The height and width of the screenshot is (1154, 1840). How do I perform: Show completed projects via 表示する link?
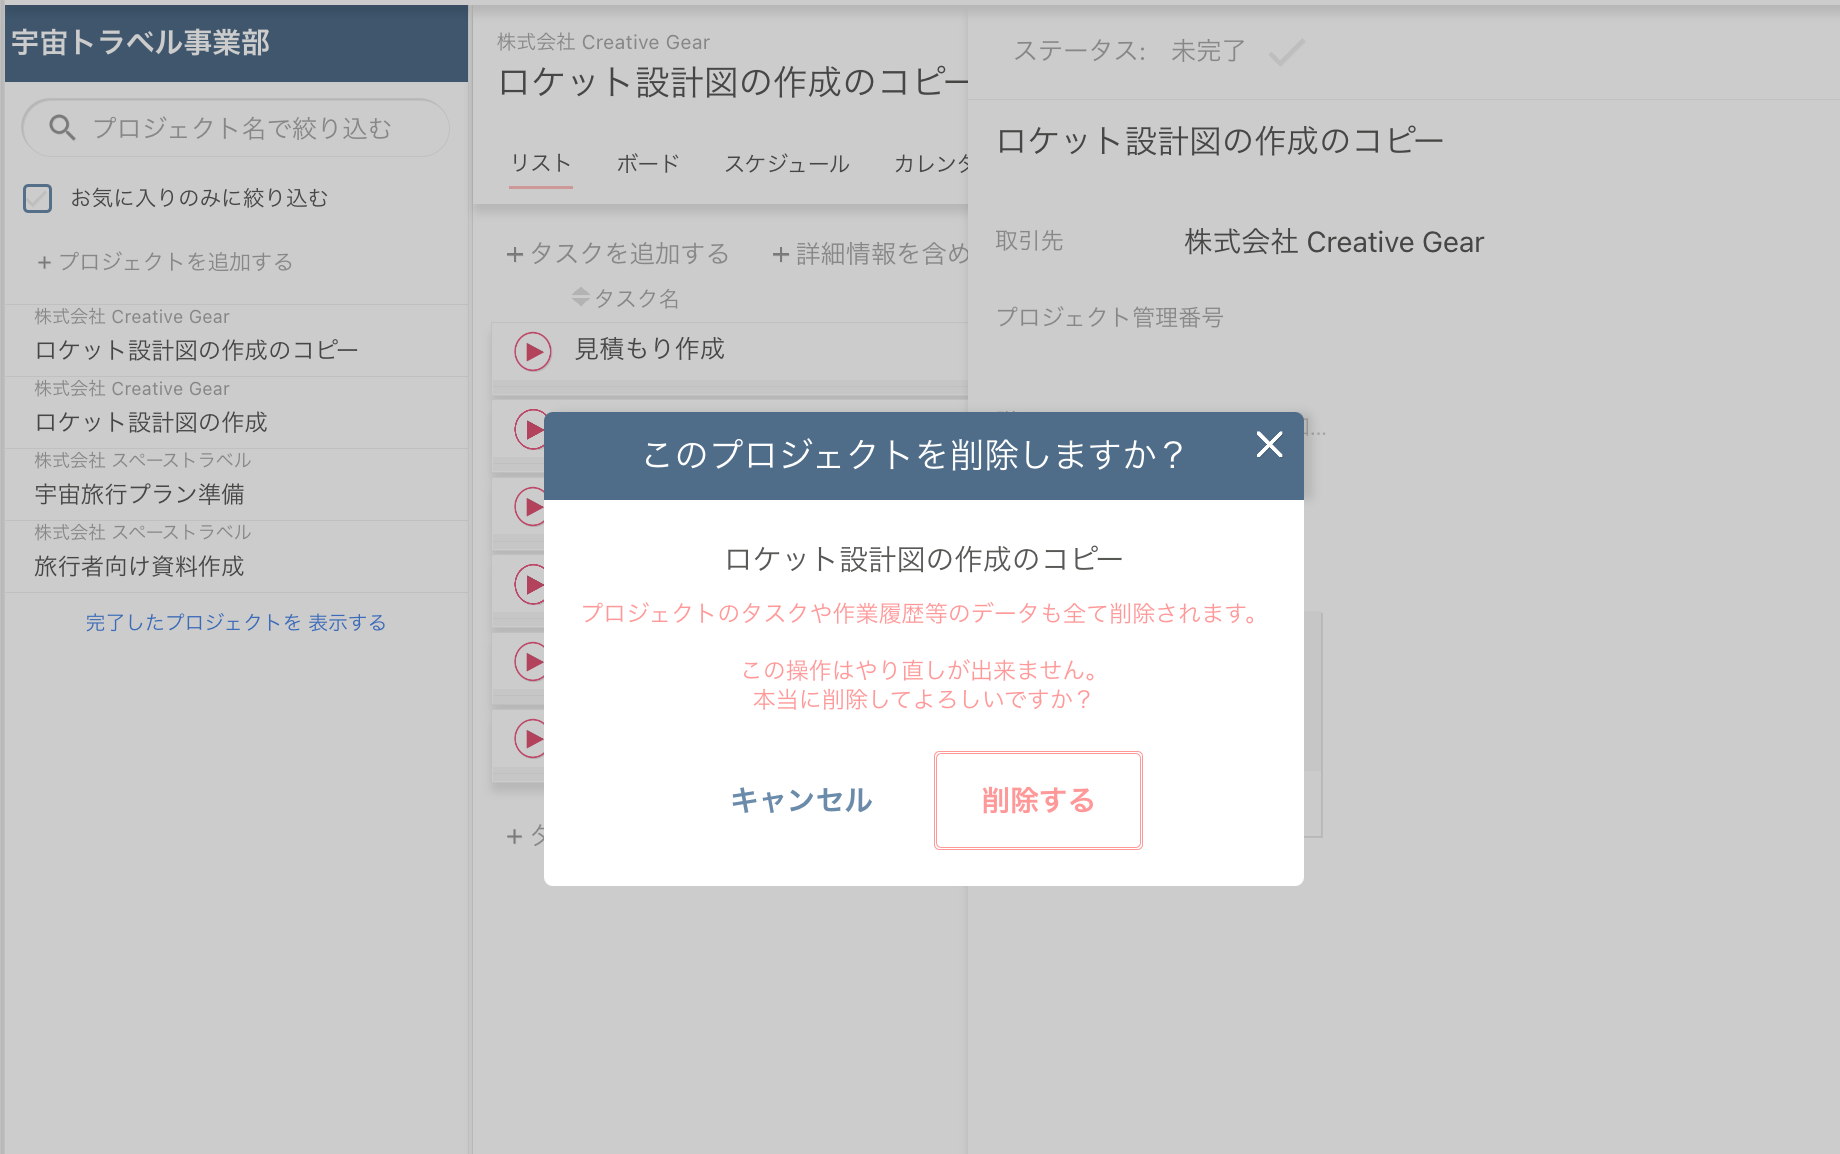(347, 621)
